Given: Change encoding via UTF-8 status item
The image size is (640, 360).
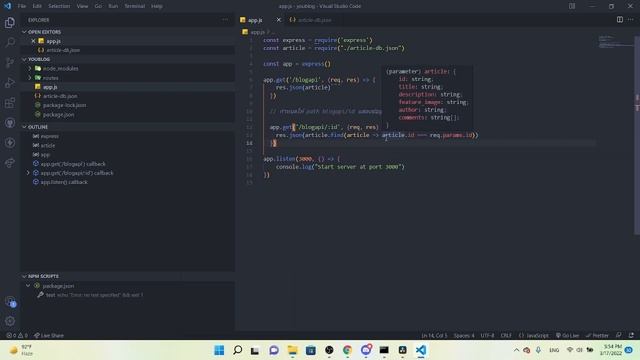Looking at the screenshot, I should point(487,335).
